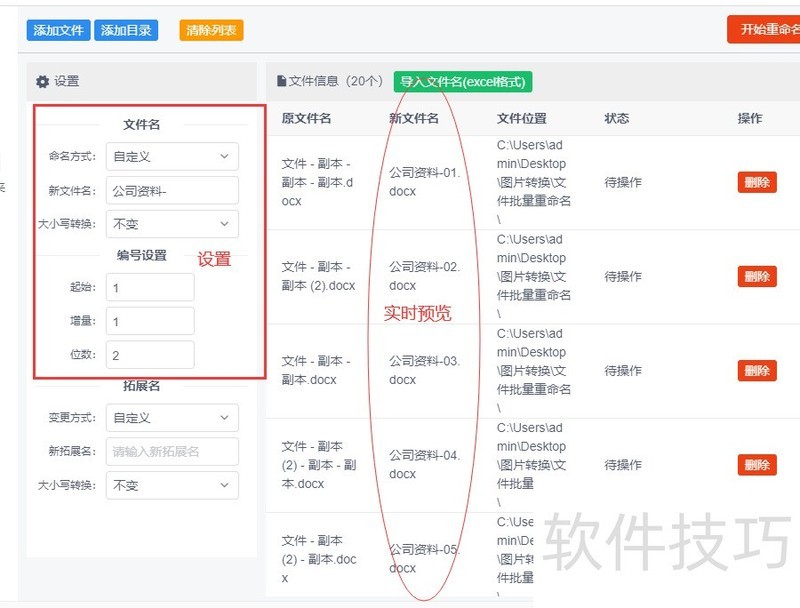Focus the 位数 number field
The width and height of the screenshot is (800, 608).
coord(150,355)
